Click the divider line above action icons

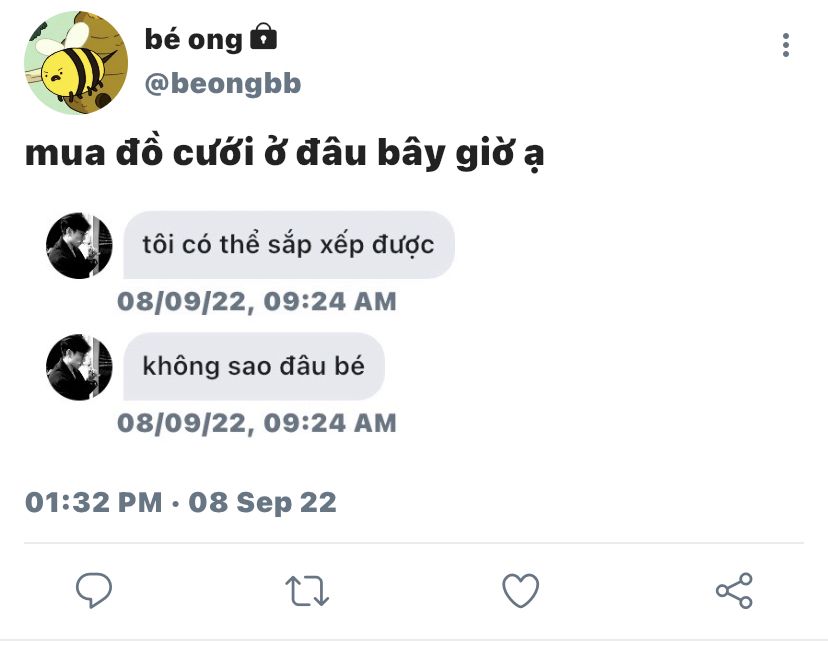coord(414,543)
